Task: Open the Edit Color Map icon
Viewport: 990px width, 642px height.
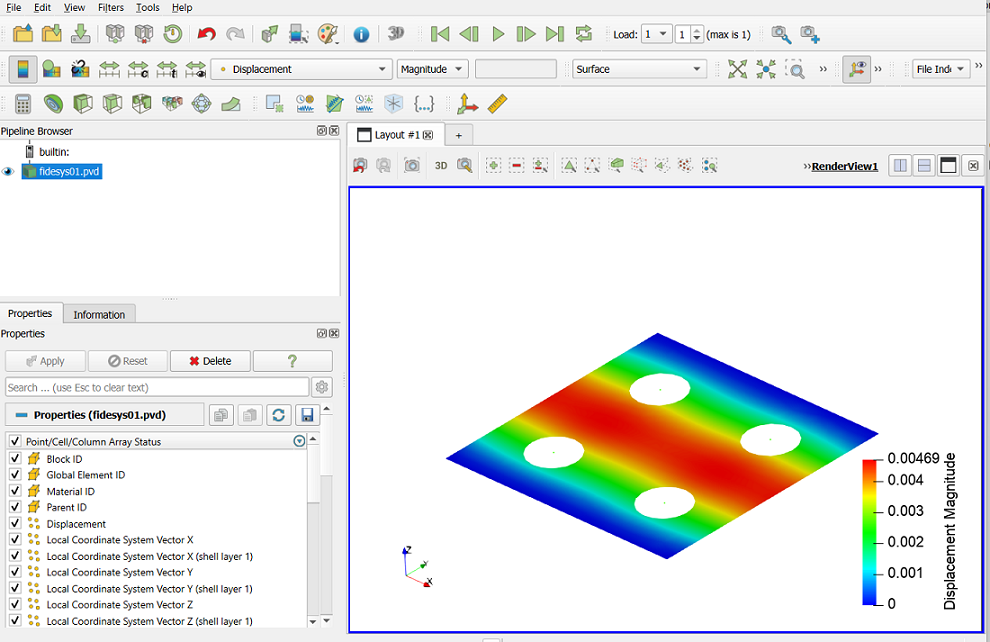Action: point(51,69)
